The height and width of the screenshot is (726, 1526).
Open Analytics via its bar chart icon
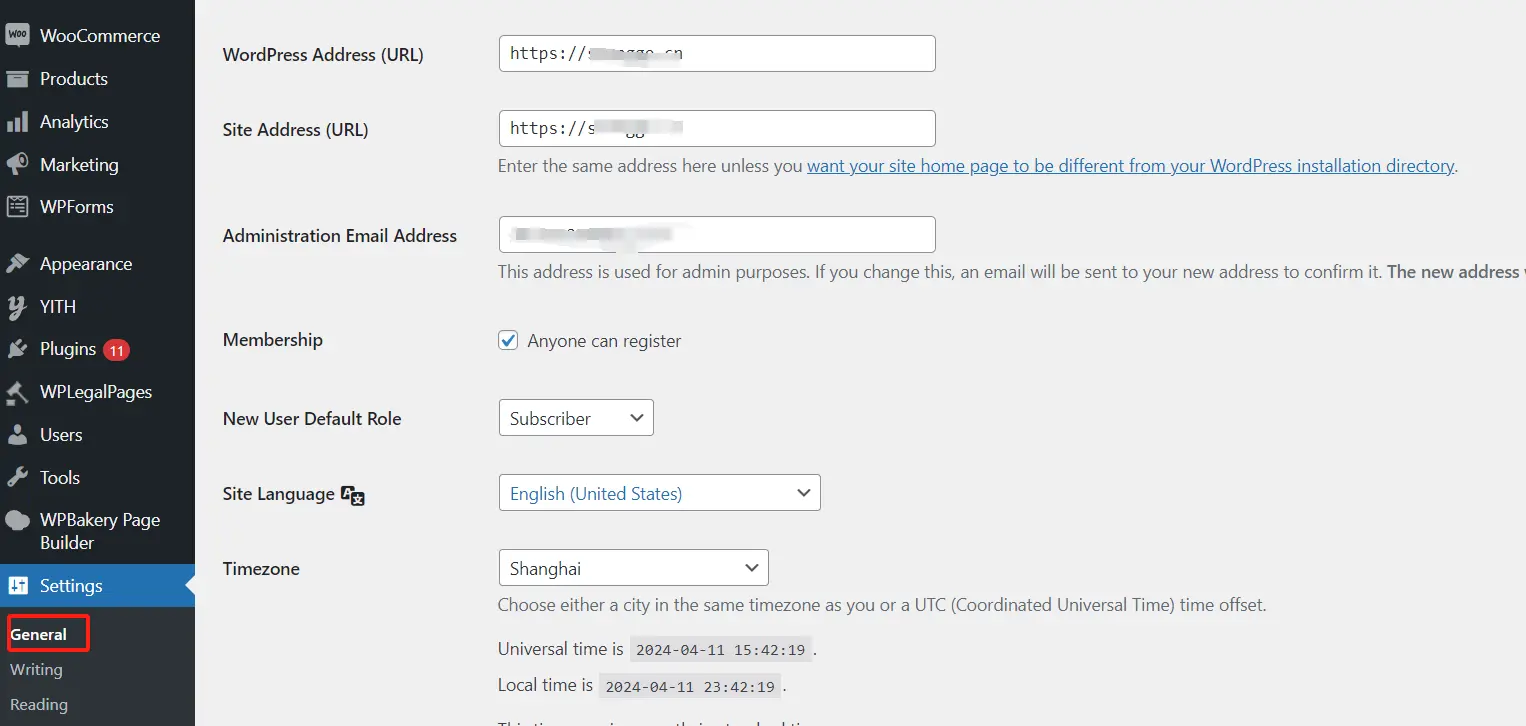tap(17, 122)
